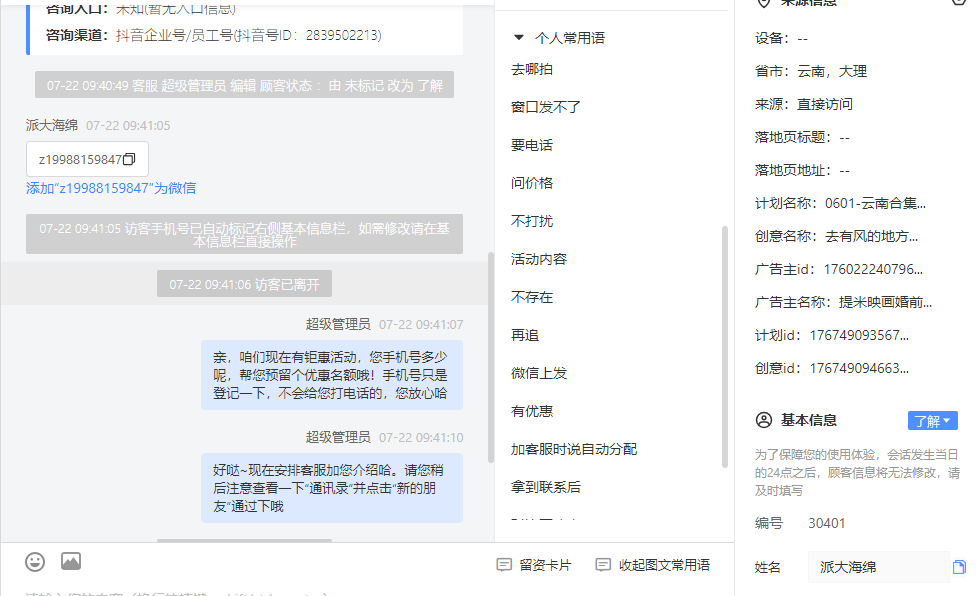This screenshot has width=980, height=596.
Task: Click the chat history scrollbar
Action: [491, 357]
